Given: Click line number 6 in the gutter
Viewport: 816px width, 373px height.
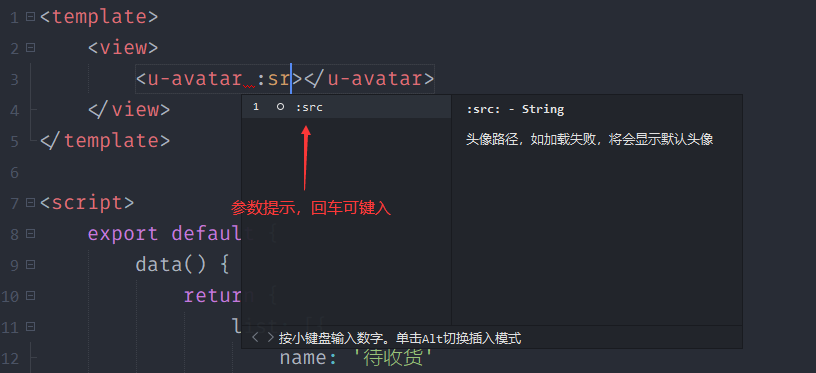Looking at the screenshot, I should (x=14, y=172).
